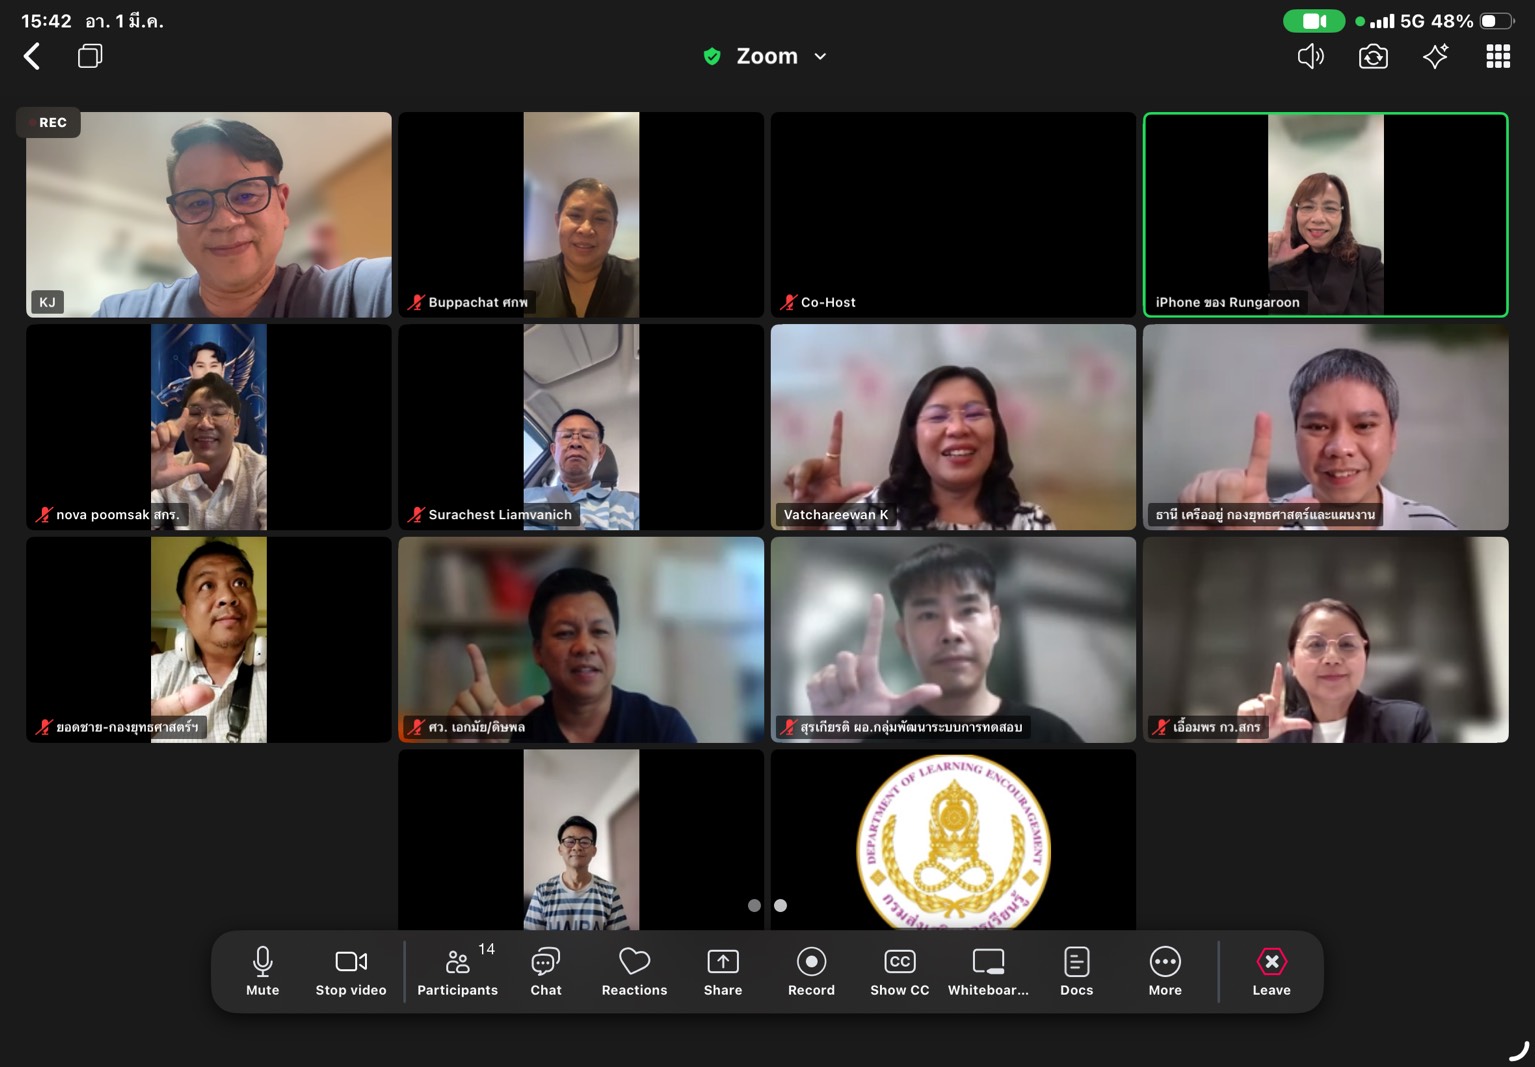
Task: Open the Participants panel
Action: [x=457, y=972]
